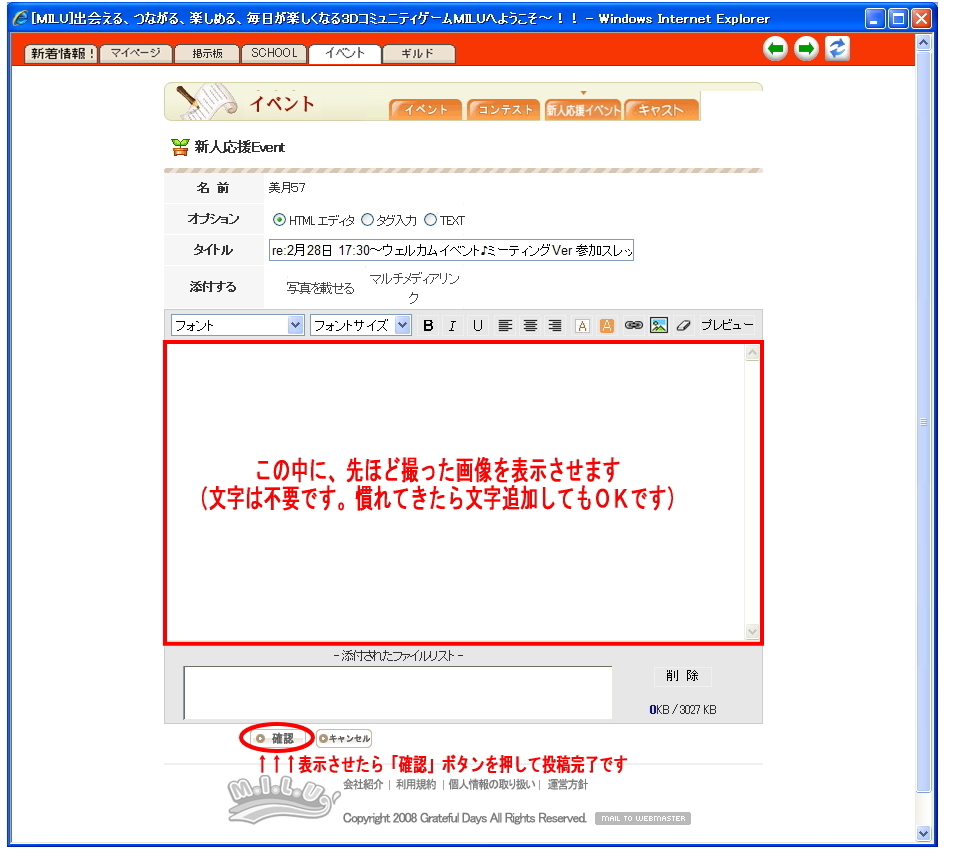Image resolution: width=964 pixels, height=865 pixels.
Task: Click the green back arrow icon
Action: click(x=775, y=49)
